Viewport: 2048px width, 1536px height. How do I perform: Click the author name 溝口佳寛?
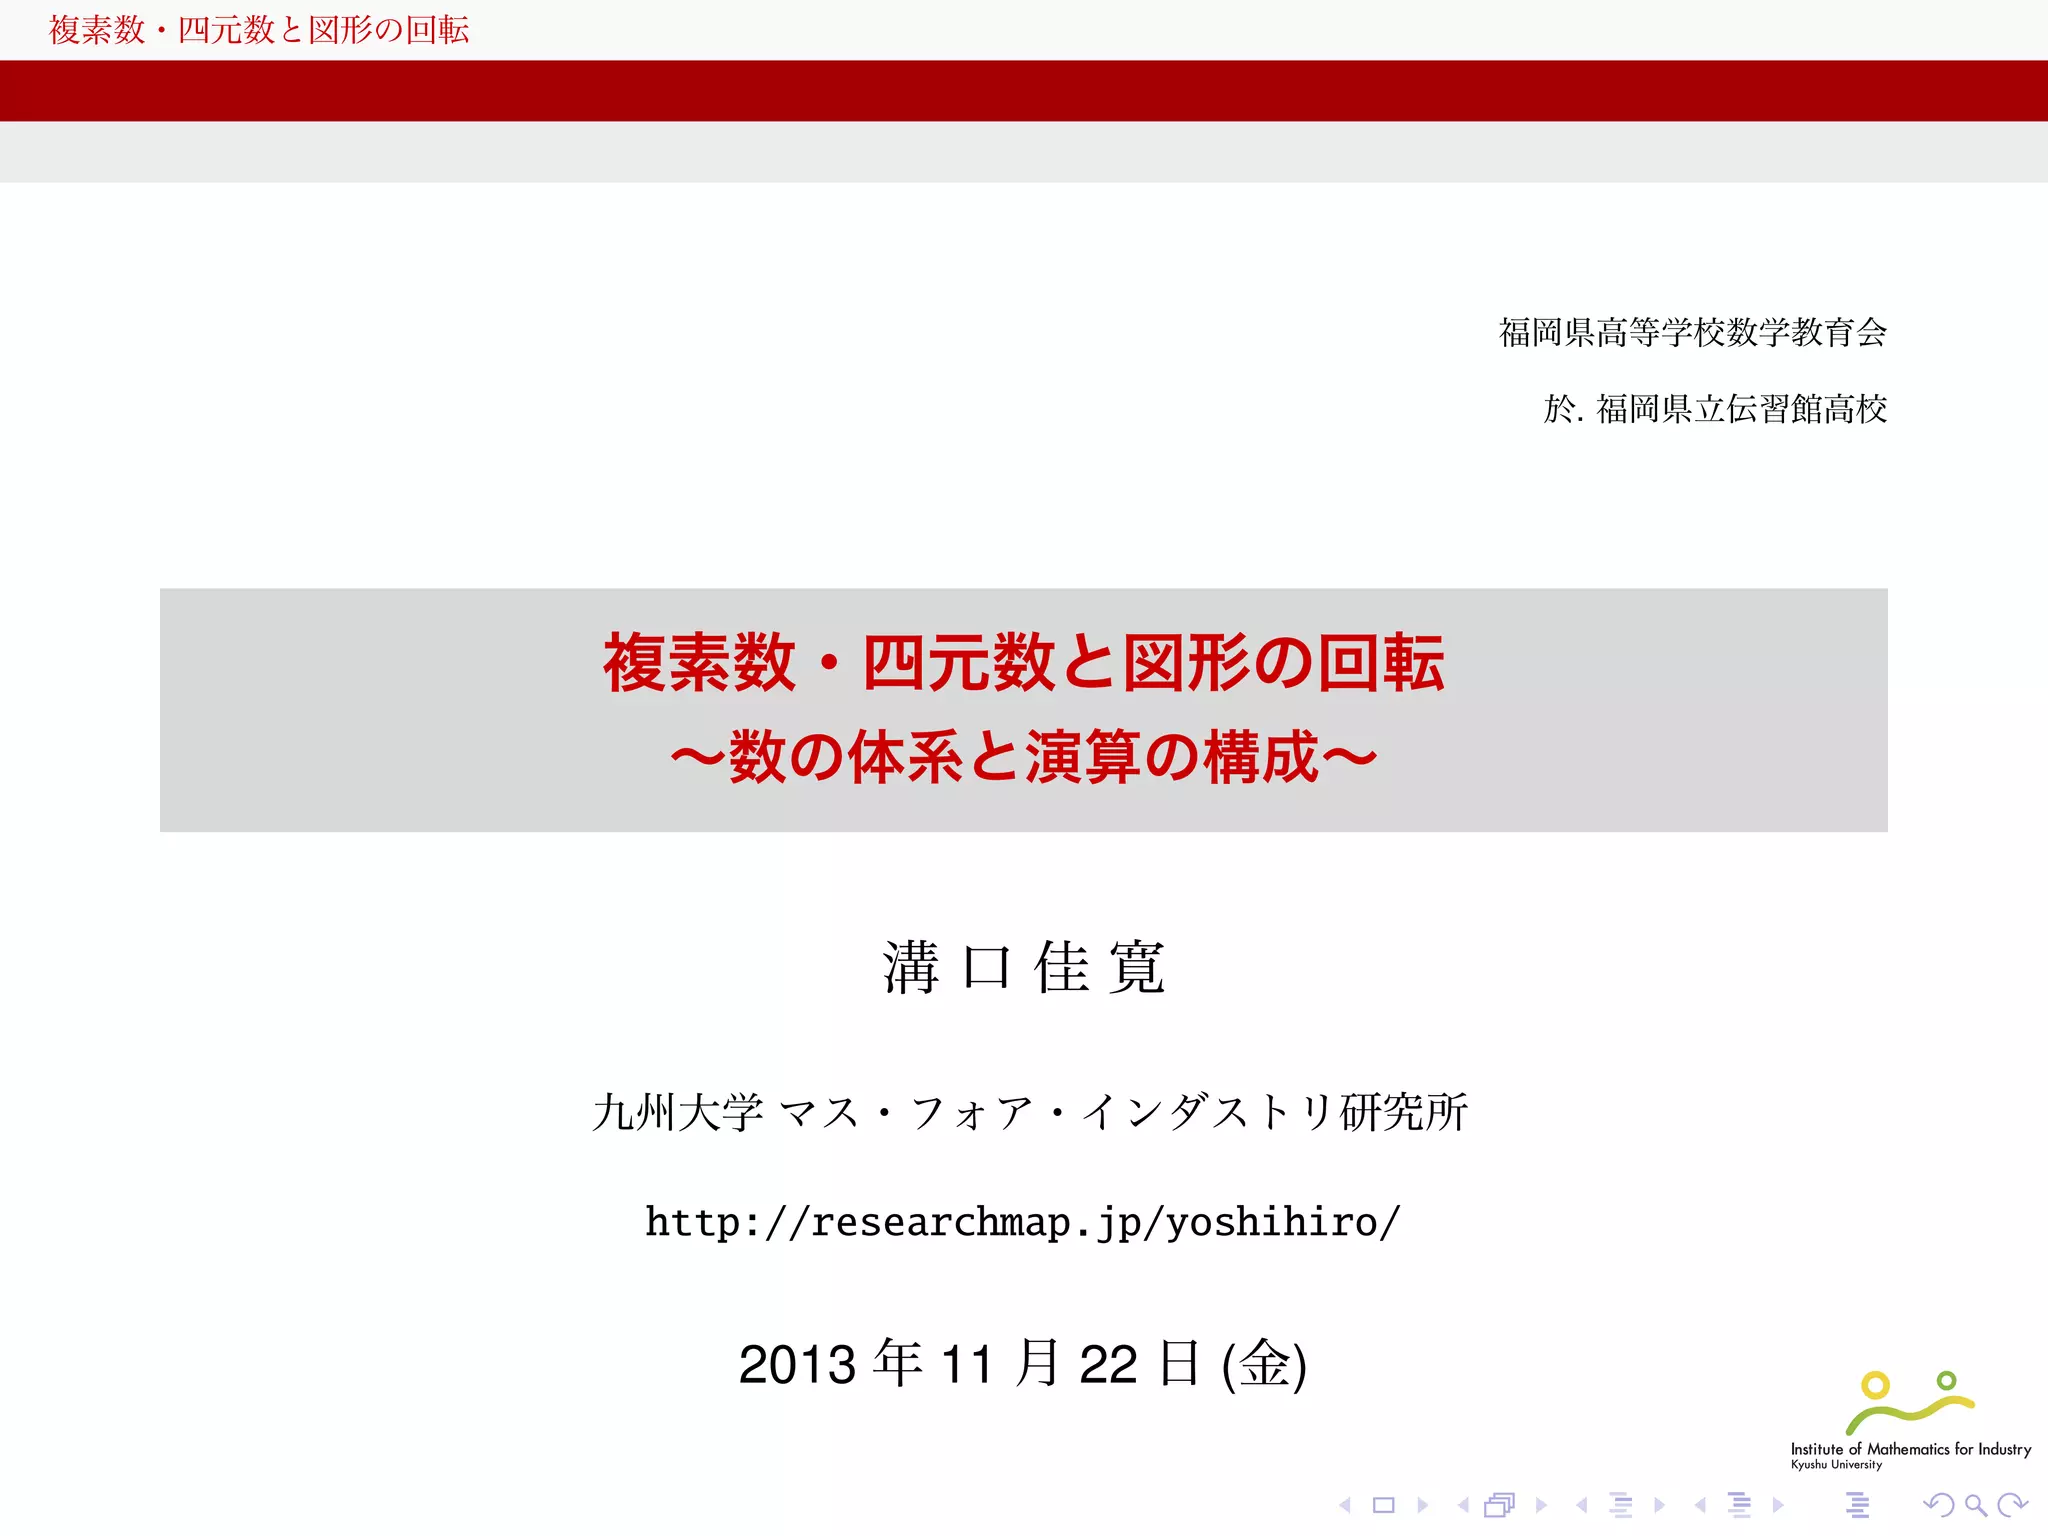(1023, 968)
